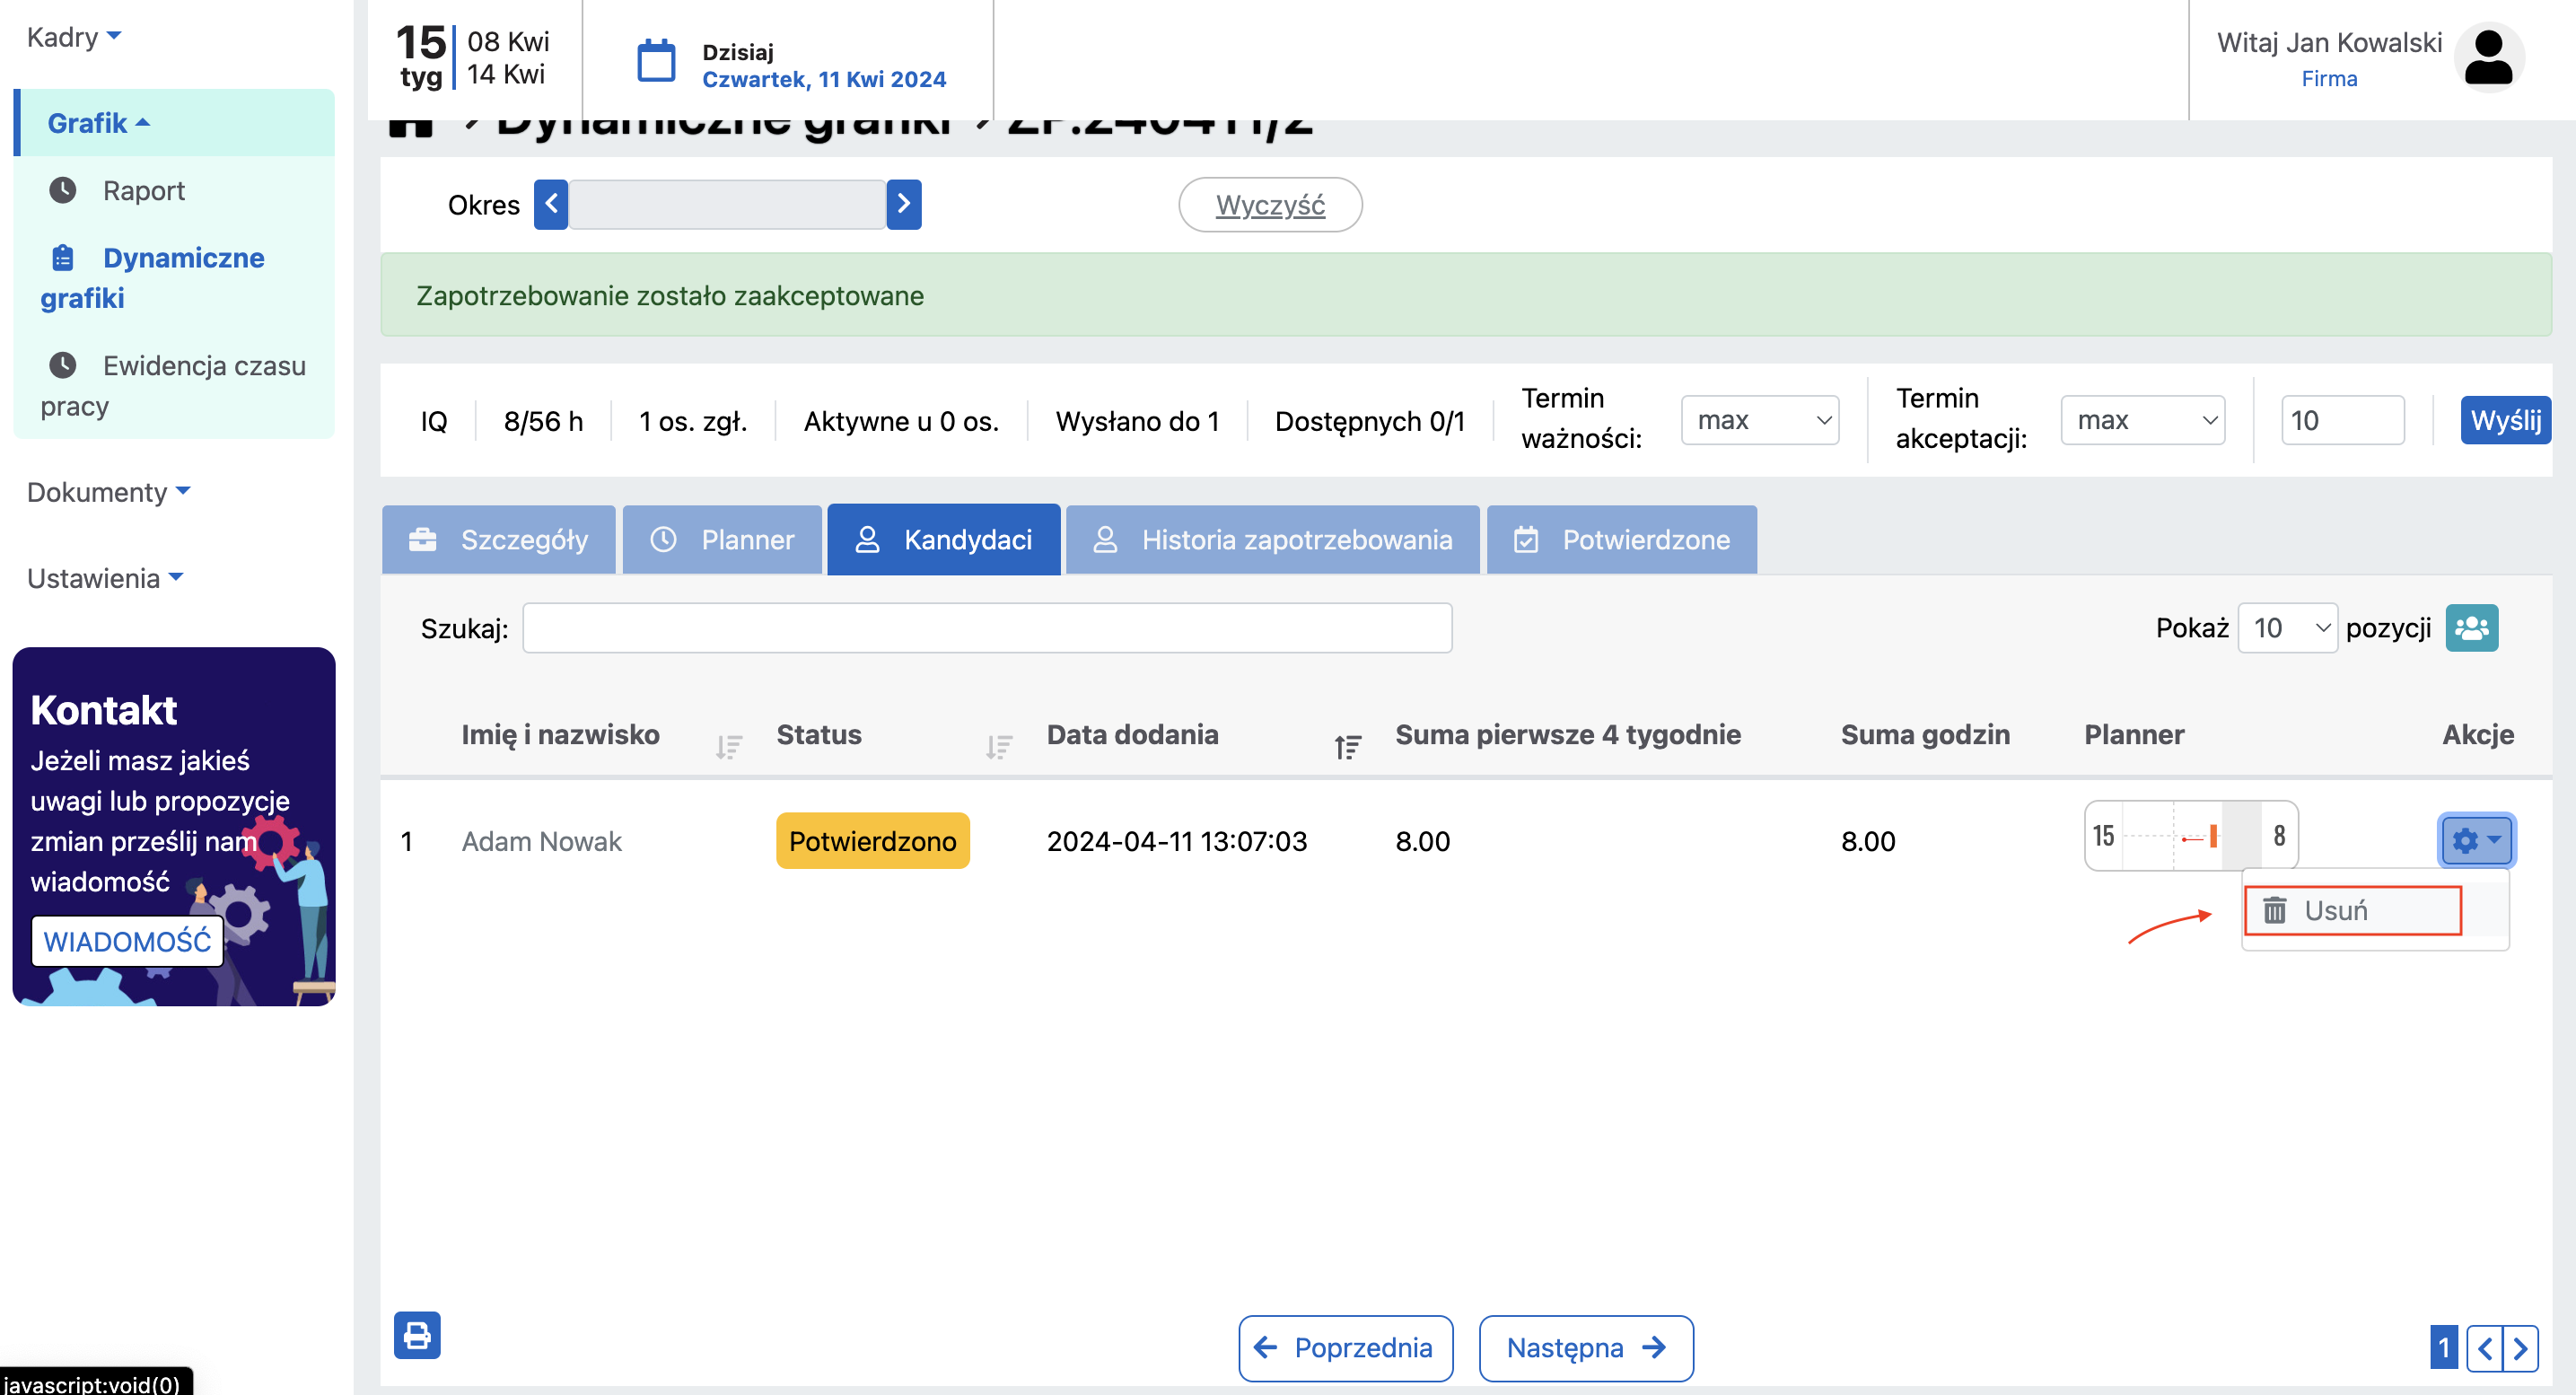This screenshot has width=2576, height=1395.
Task: Click the Aktywne u 0 os. text
Action: [901, 421]
